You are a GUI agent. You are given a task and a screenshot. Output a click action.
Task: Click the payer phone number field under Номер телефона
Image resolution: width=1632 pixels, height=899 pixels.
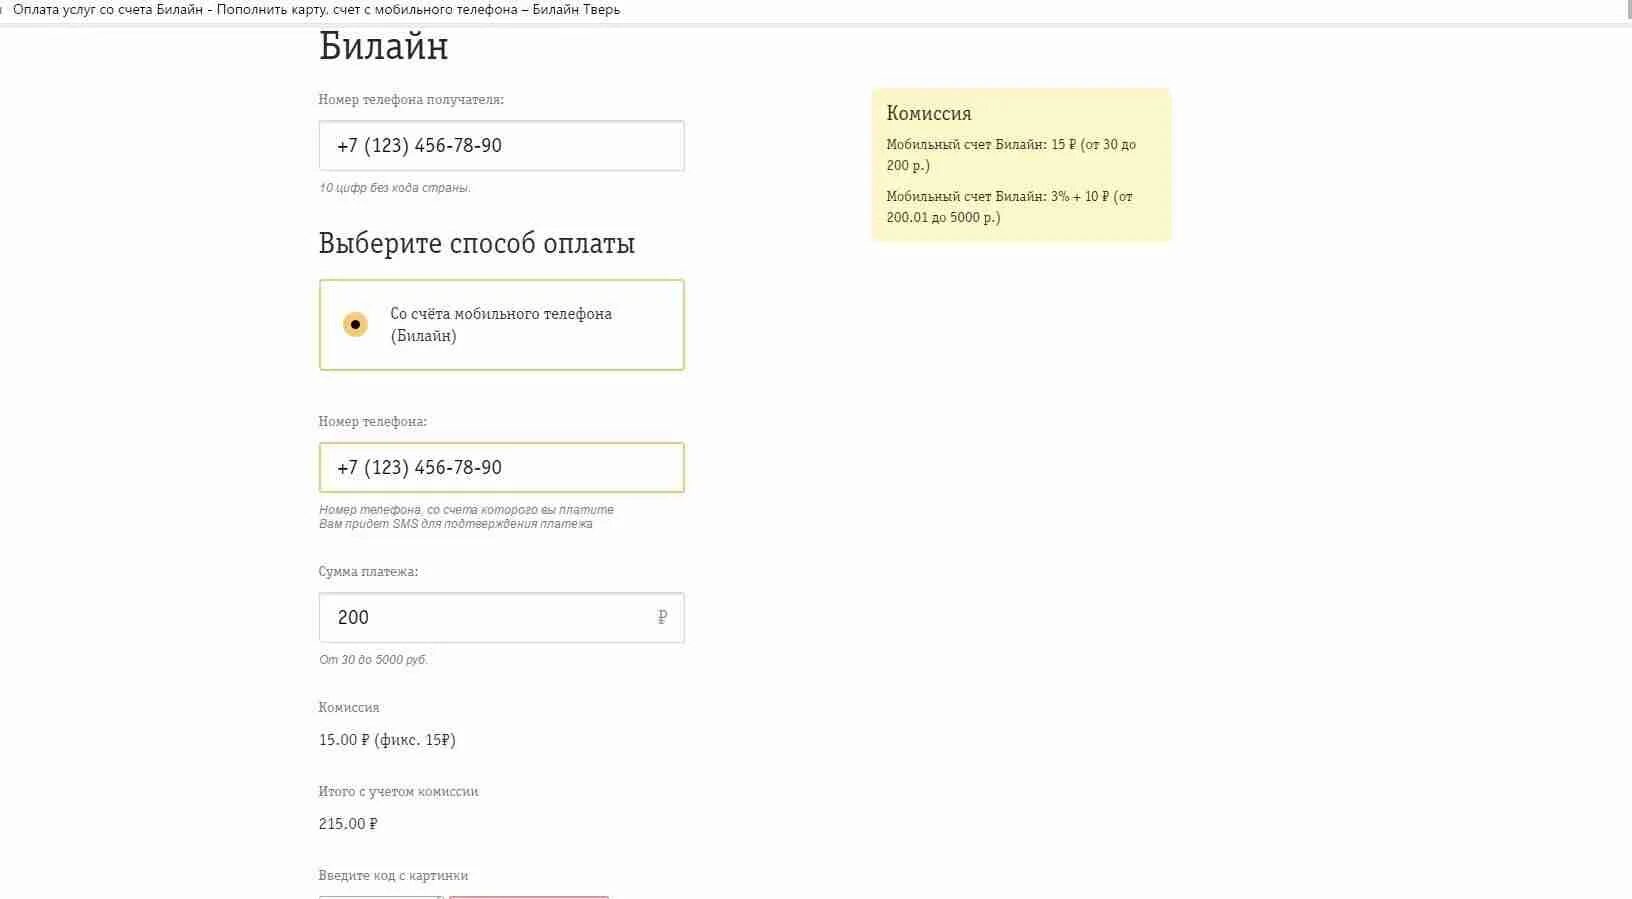(501, 468)
